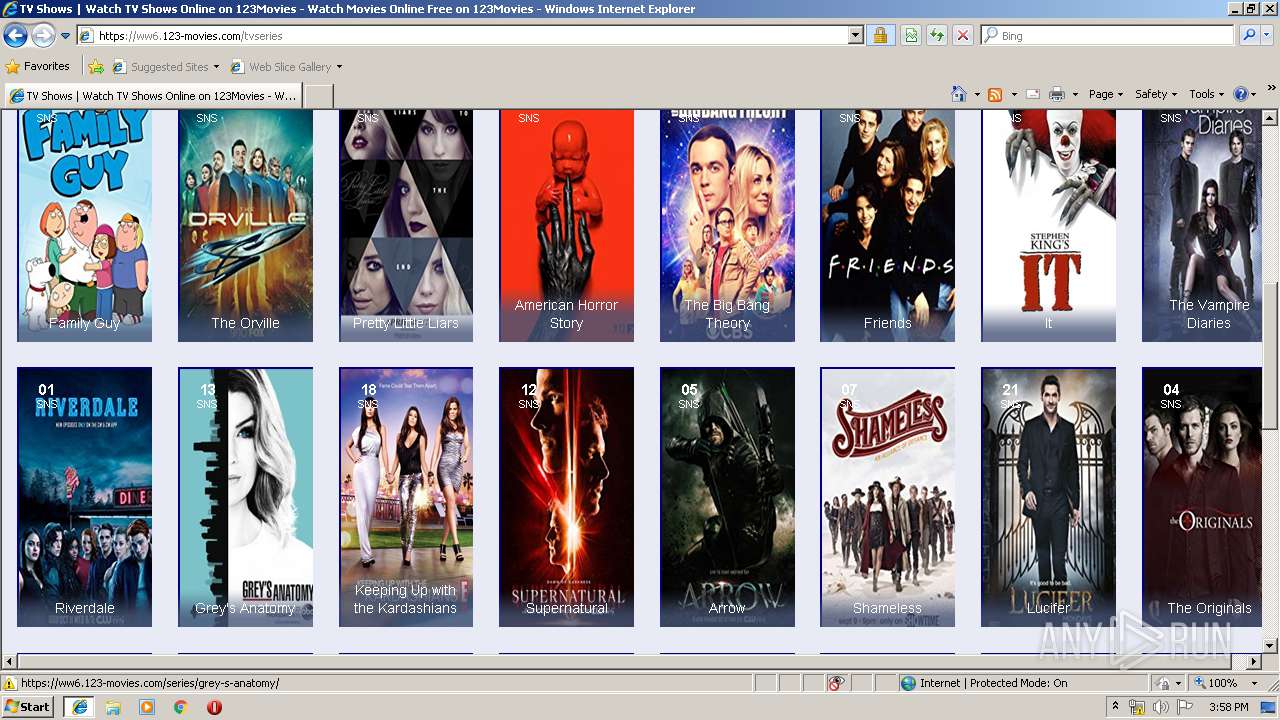Open Supernatural show poster
Screen dimensions: 1280x720
[566, 497]
